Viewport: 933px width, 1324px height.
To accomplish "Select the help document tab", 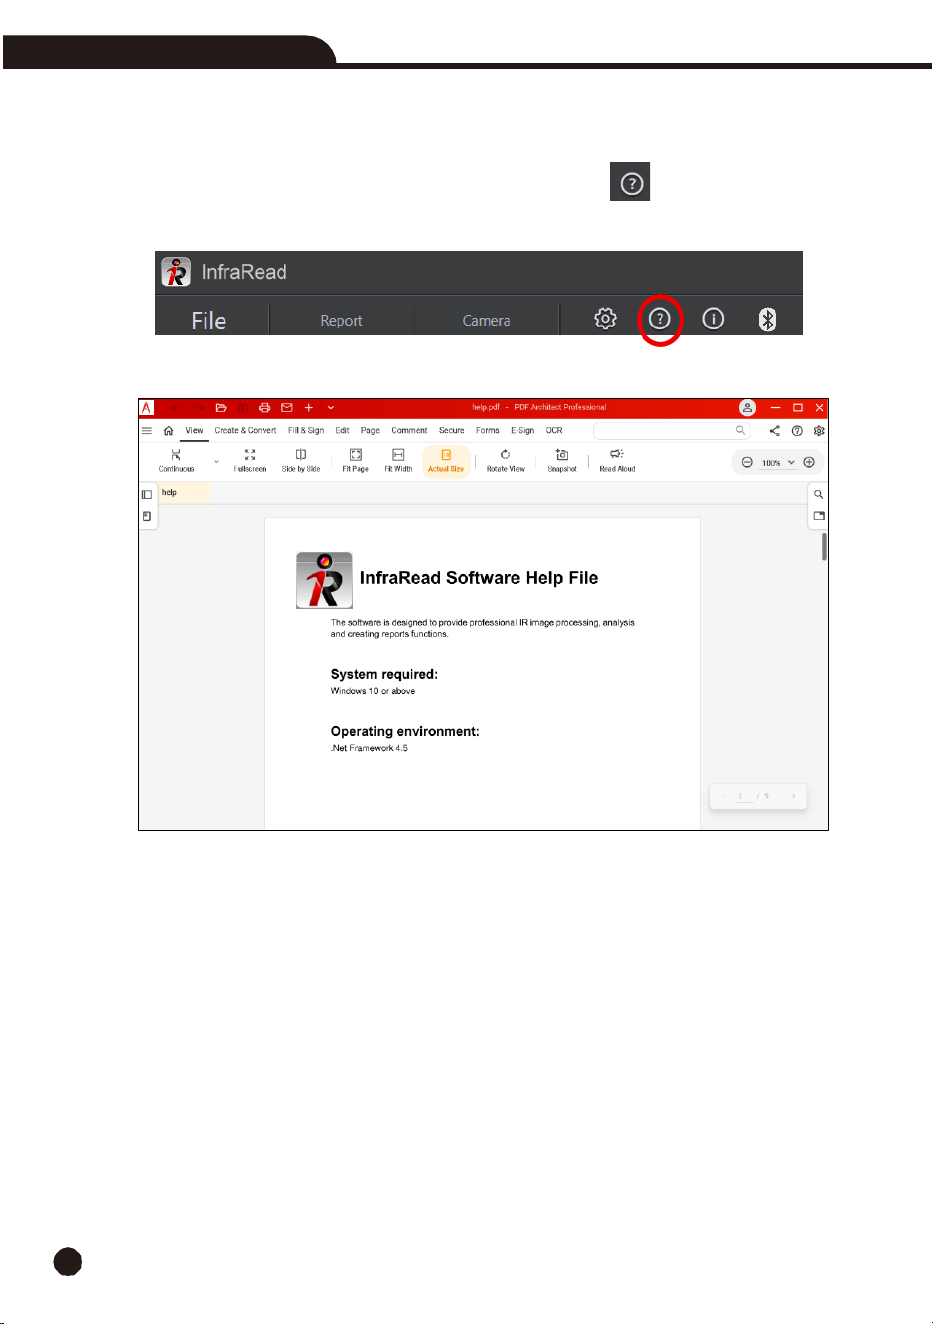I will [184, 492].
